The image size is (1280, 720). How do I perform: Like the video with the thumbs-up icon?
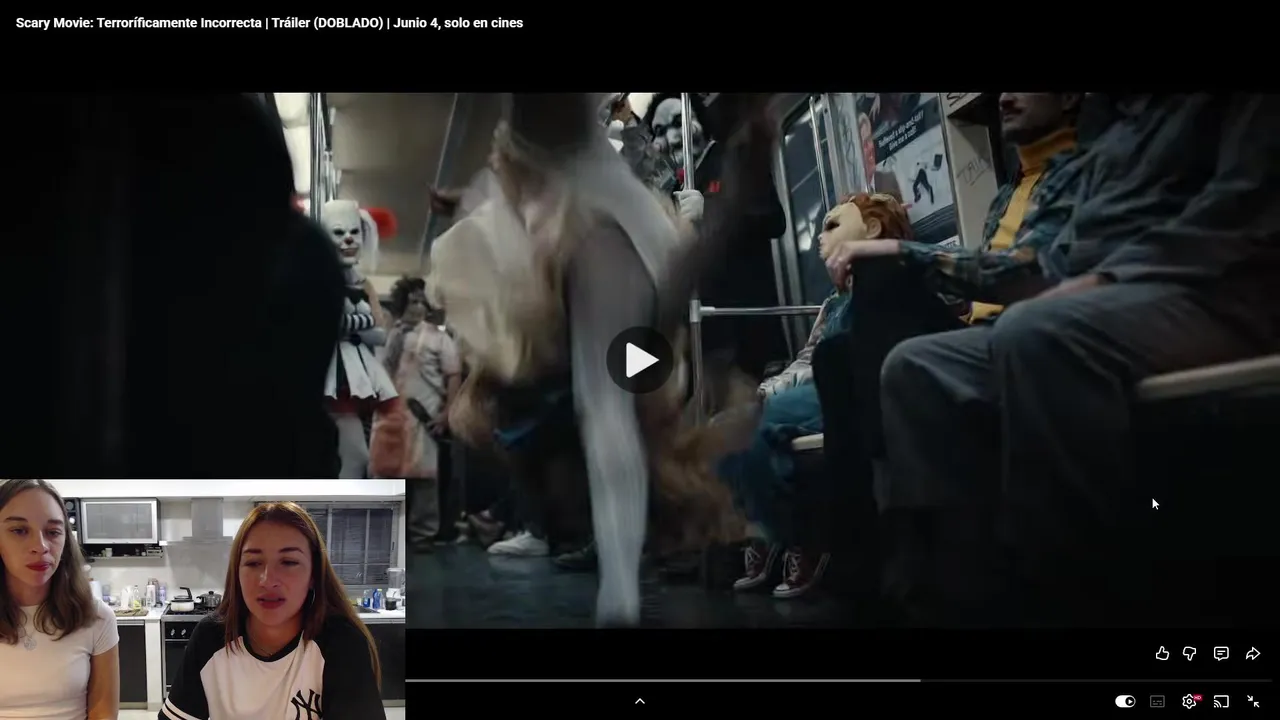pyautogui.click(x=1162, y=653)
